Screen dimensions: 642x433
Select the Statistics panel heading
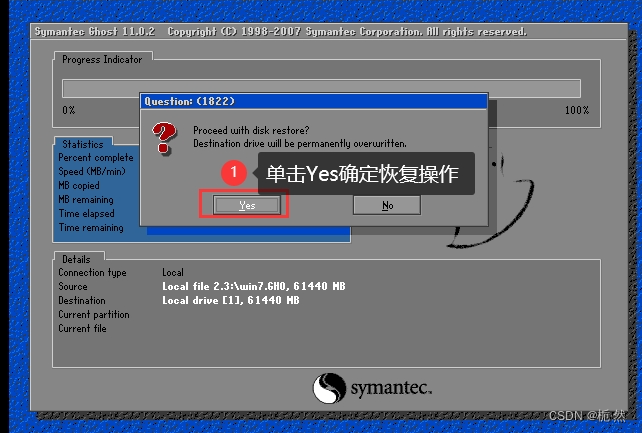point(83,144)
